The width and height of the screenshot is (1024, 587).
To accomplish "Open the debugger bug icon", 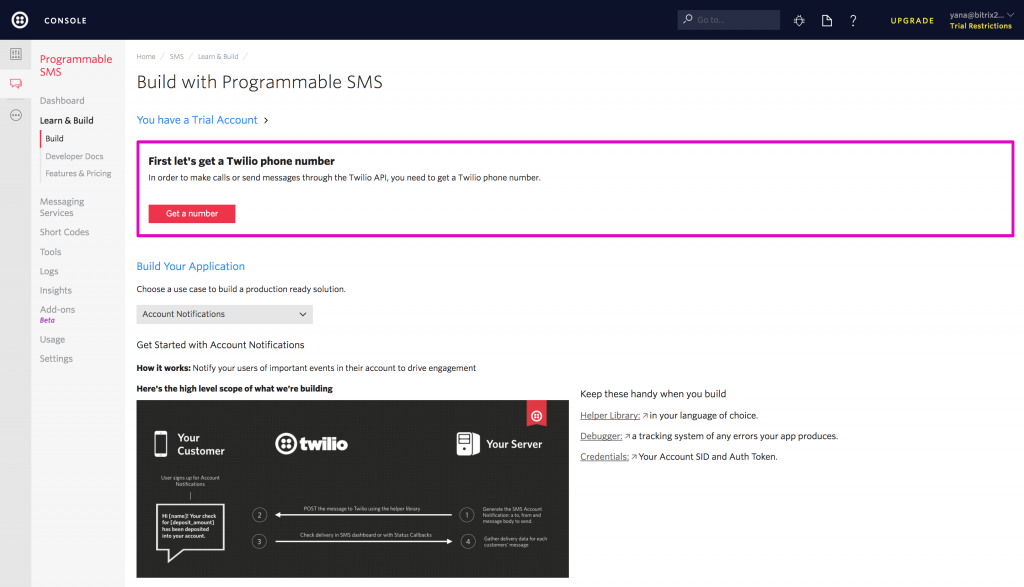I will 799,21.
